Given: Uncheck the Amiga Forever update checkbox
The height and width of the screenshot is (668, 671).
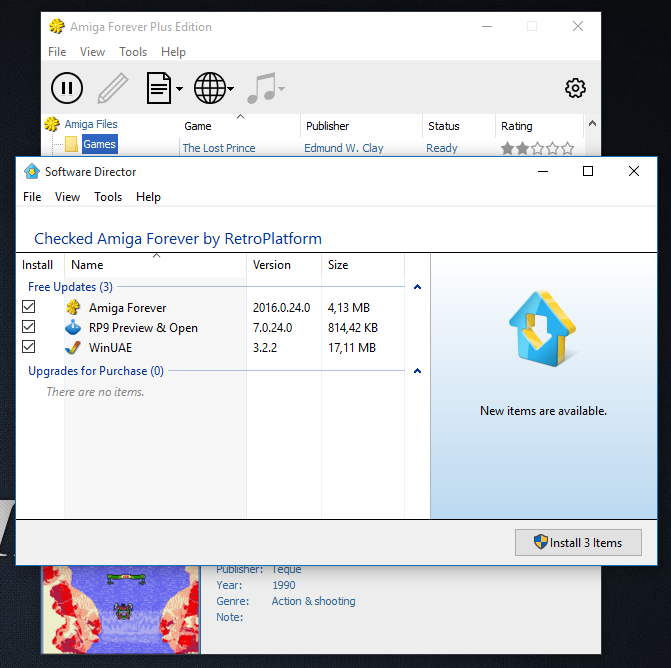Looking at the screenshot, I should (29, 307).
